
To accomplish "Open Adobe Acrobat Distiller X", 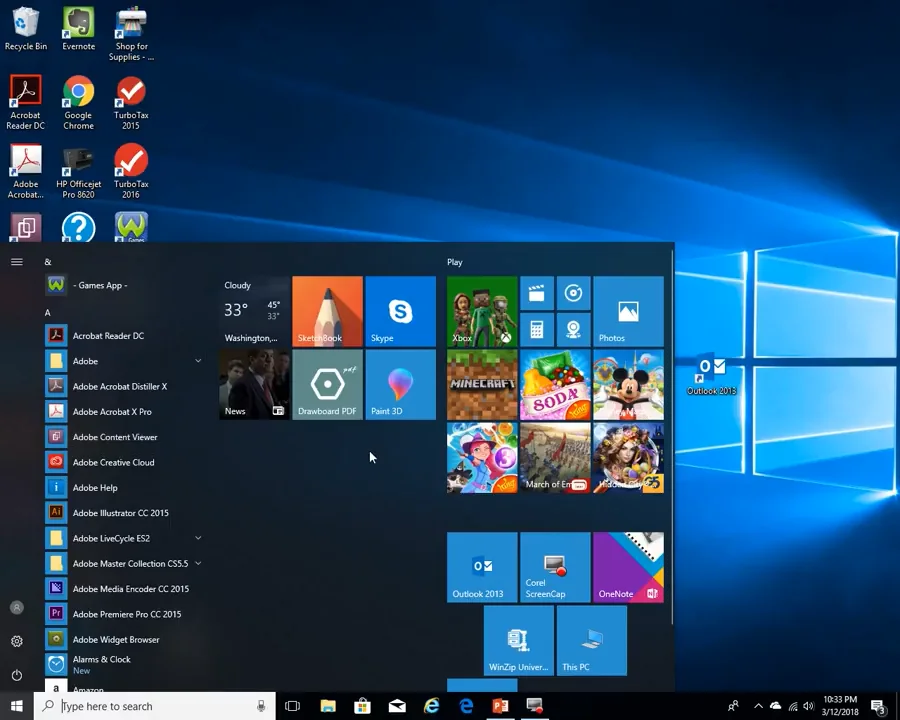I will coord(125,386).
